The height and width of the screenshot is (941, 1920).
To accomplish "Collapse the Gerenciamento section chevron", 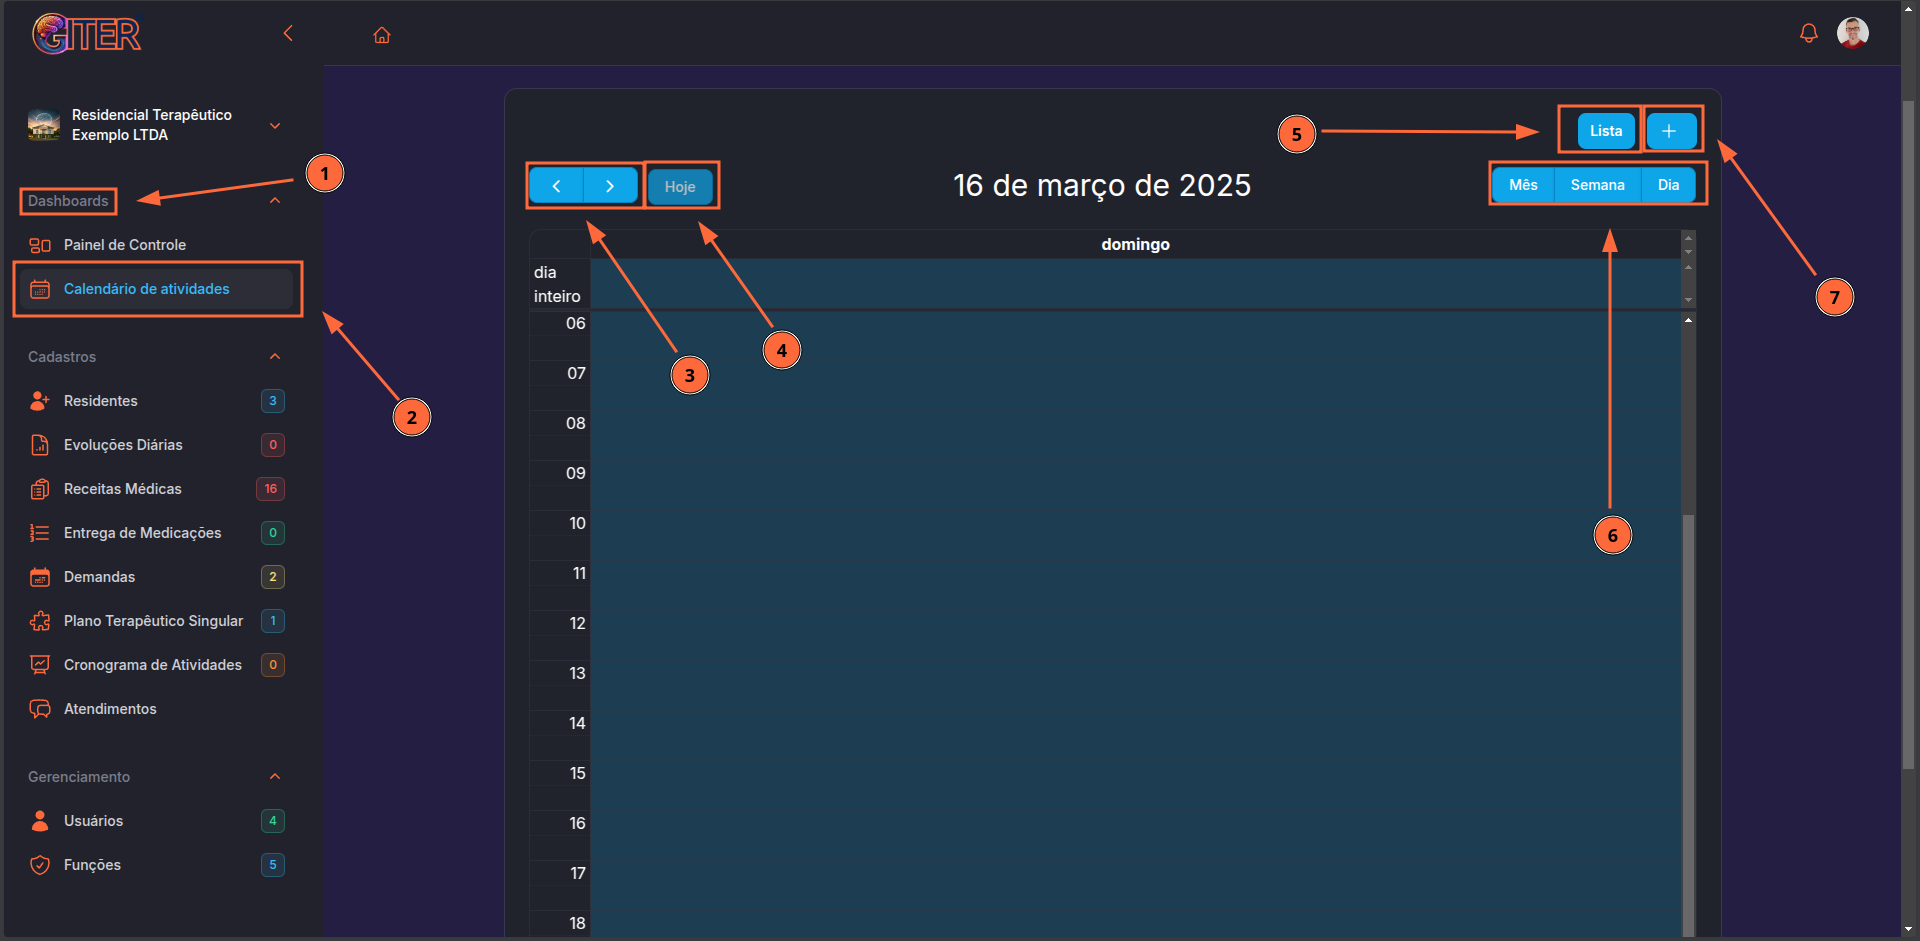I will click(275, 777).
